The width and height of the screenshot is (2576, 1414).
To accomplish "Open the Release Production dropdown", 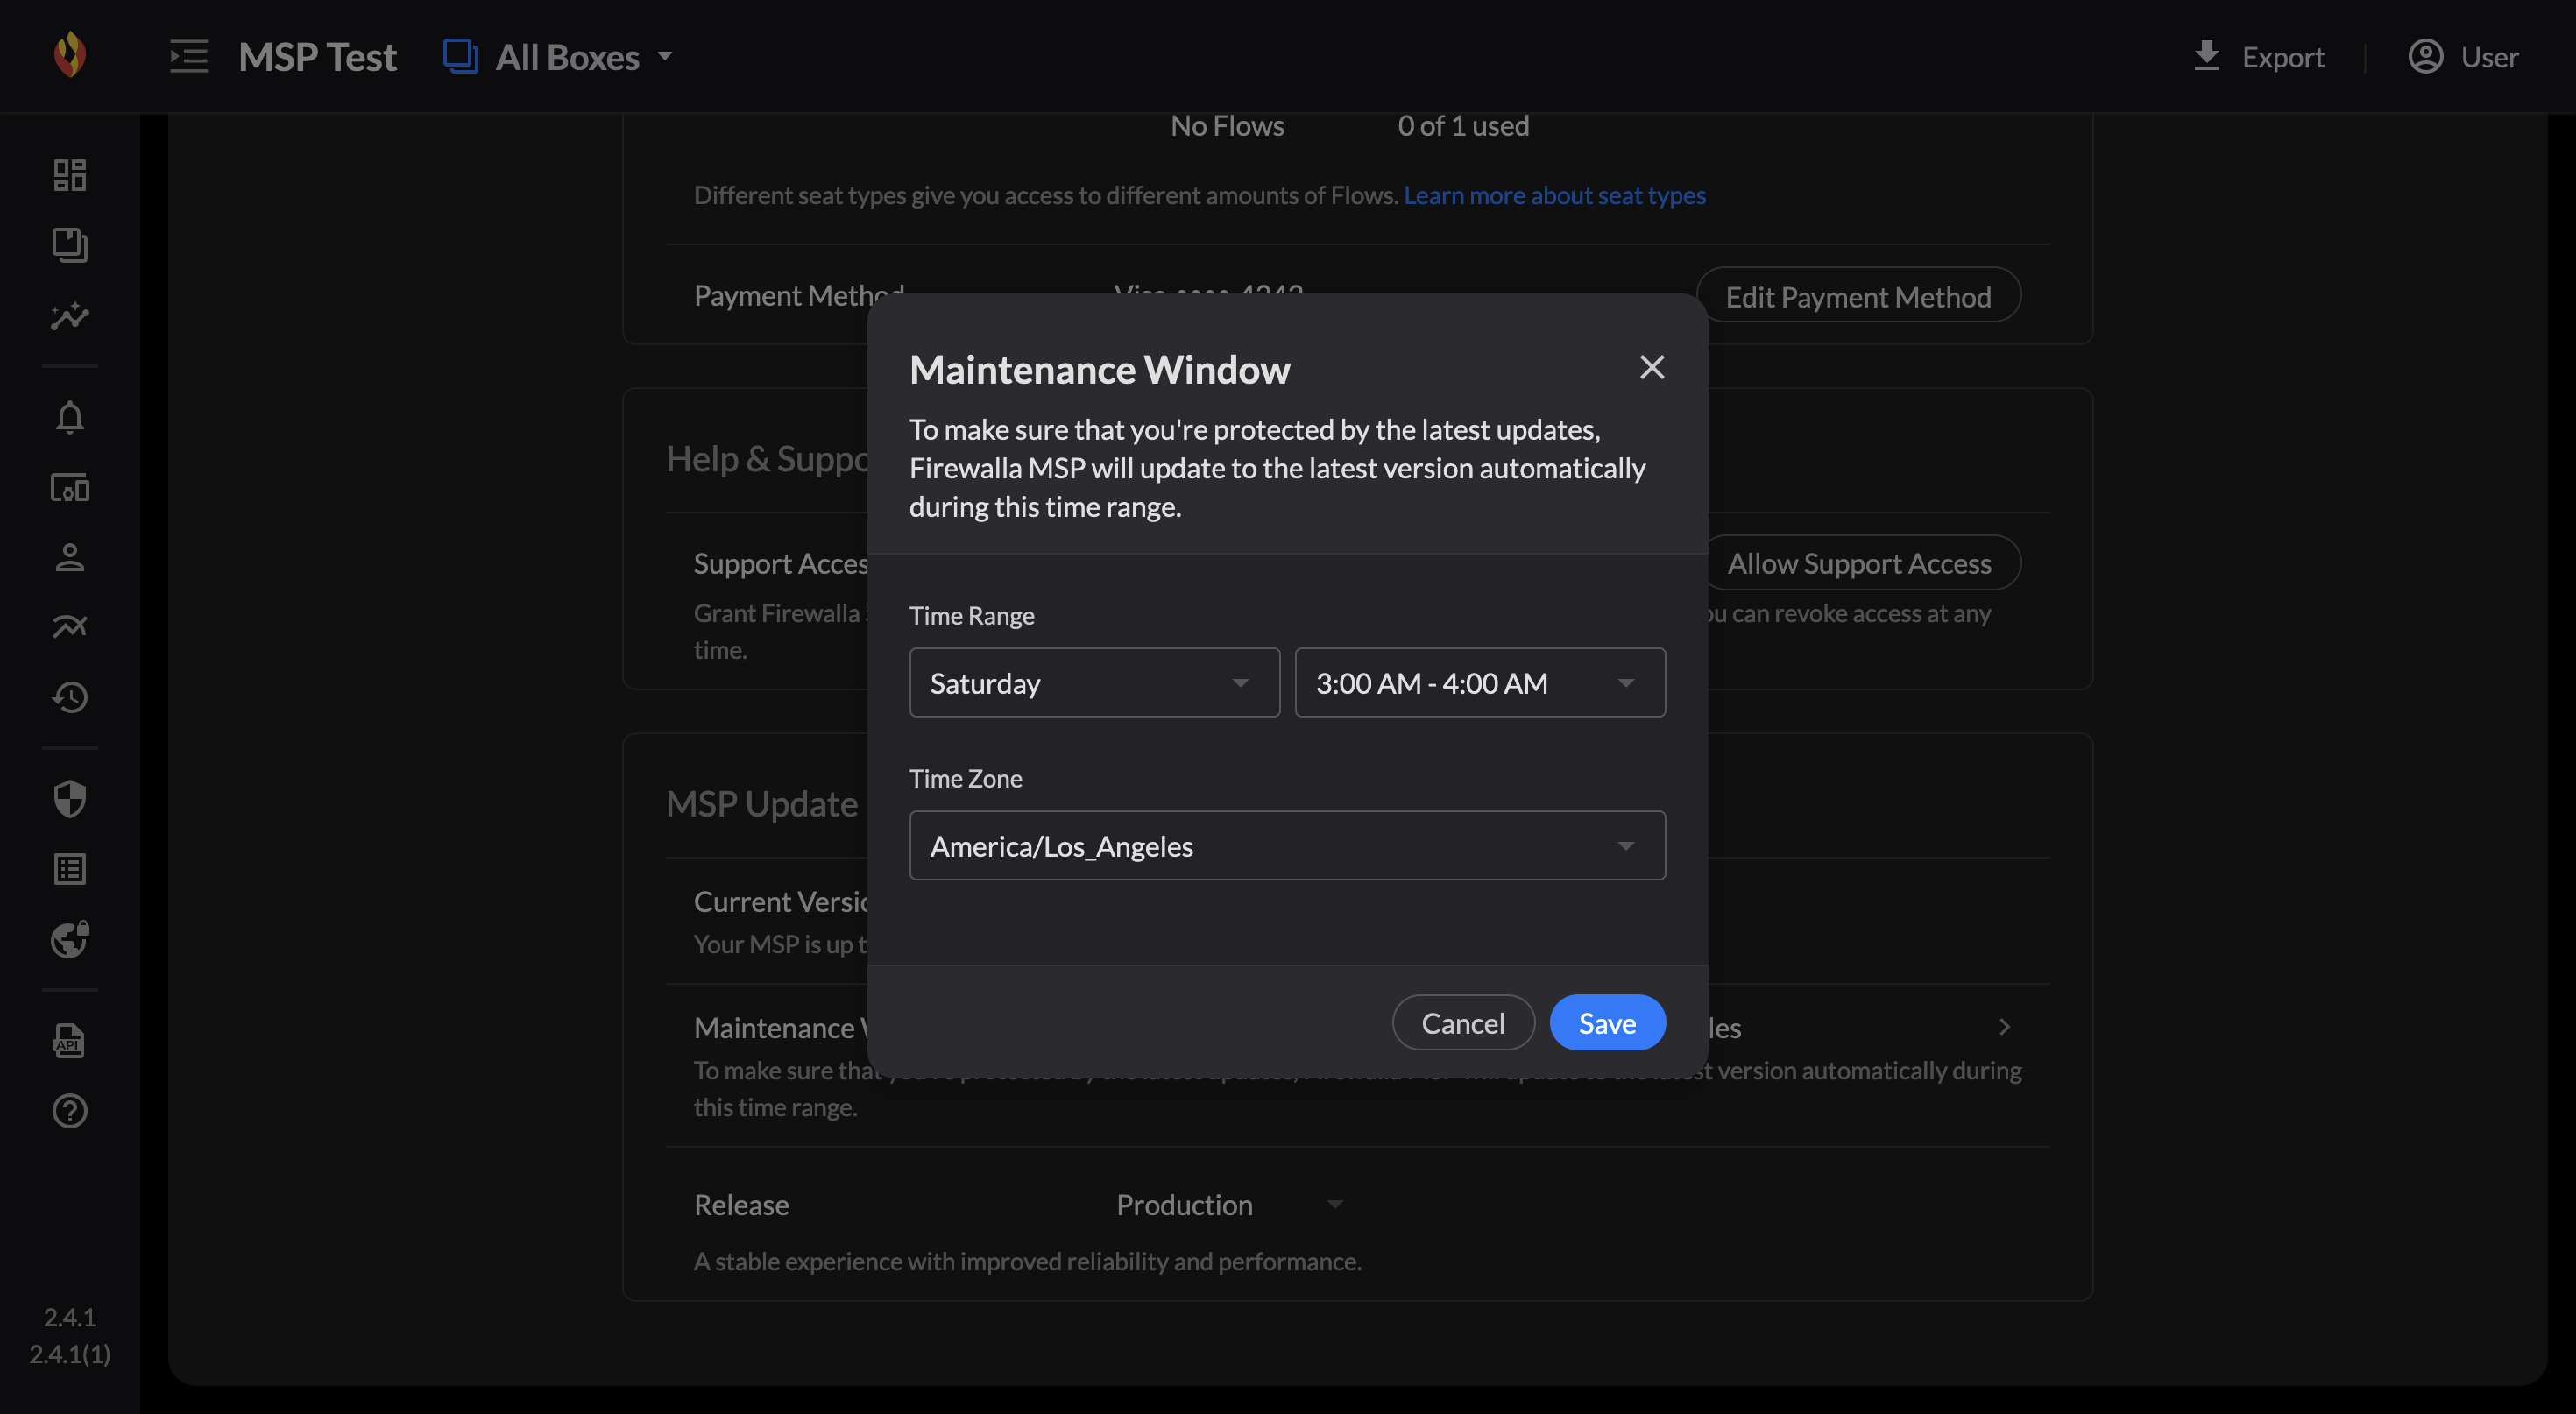I will click(1229, 1205).
